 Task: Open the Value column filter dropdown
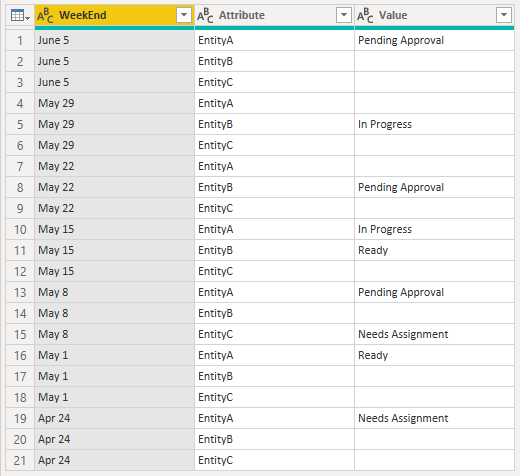504,15
